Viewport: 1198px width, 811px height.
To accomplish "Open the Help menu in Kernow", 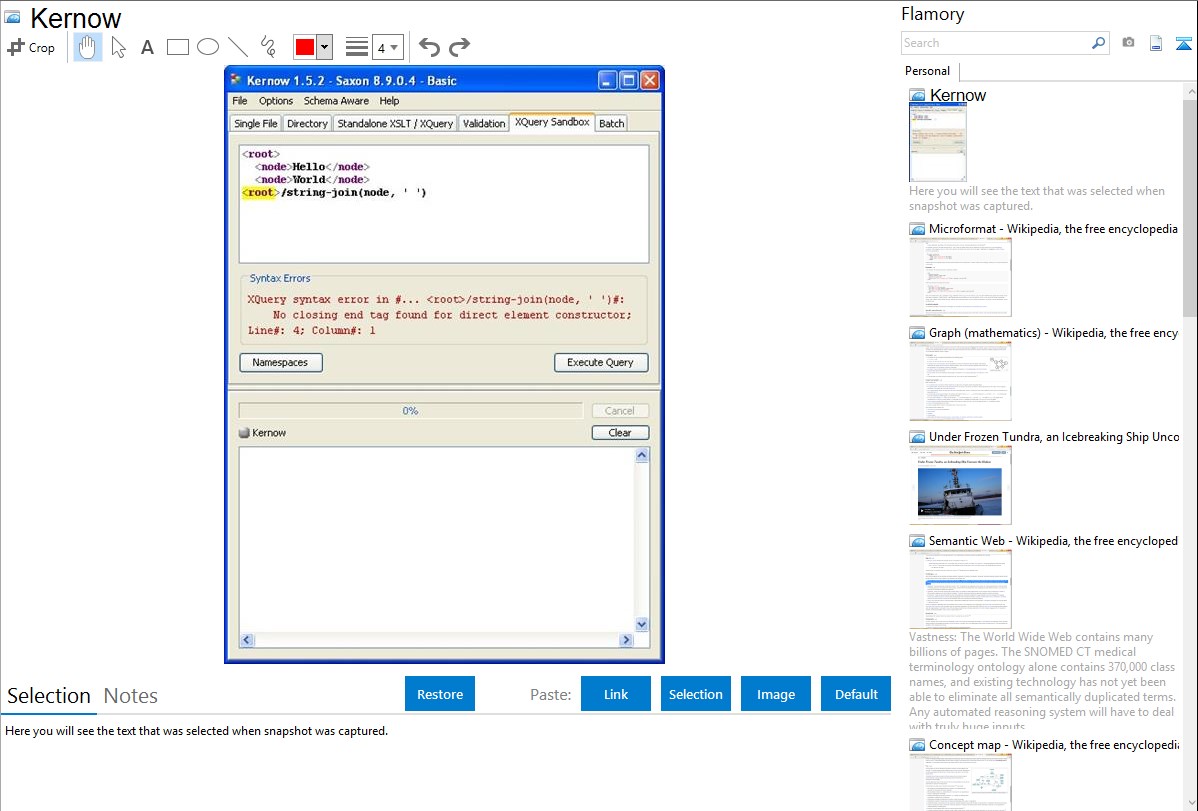I will [389, 101].
